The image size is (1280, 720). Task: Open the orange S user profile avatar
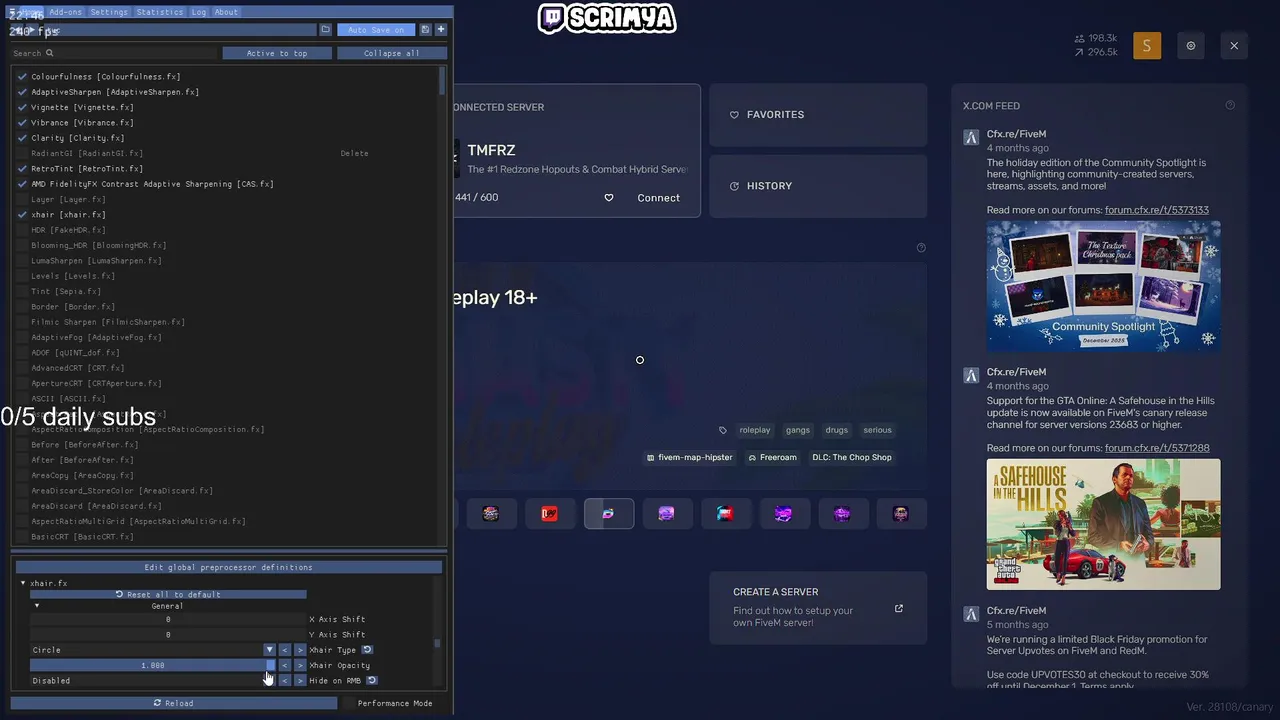pyautogui.click(x=1147, y=46)
